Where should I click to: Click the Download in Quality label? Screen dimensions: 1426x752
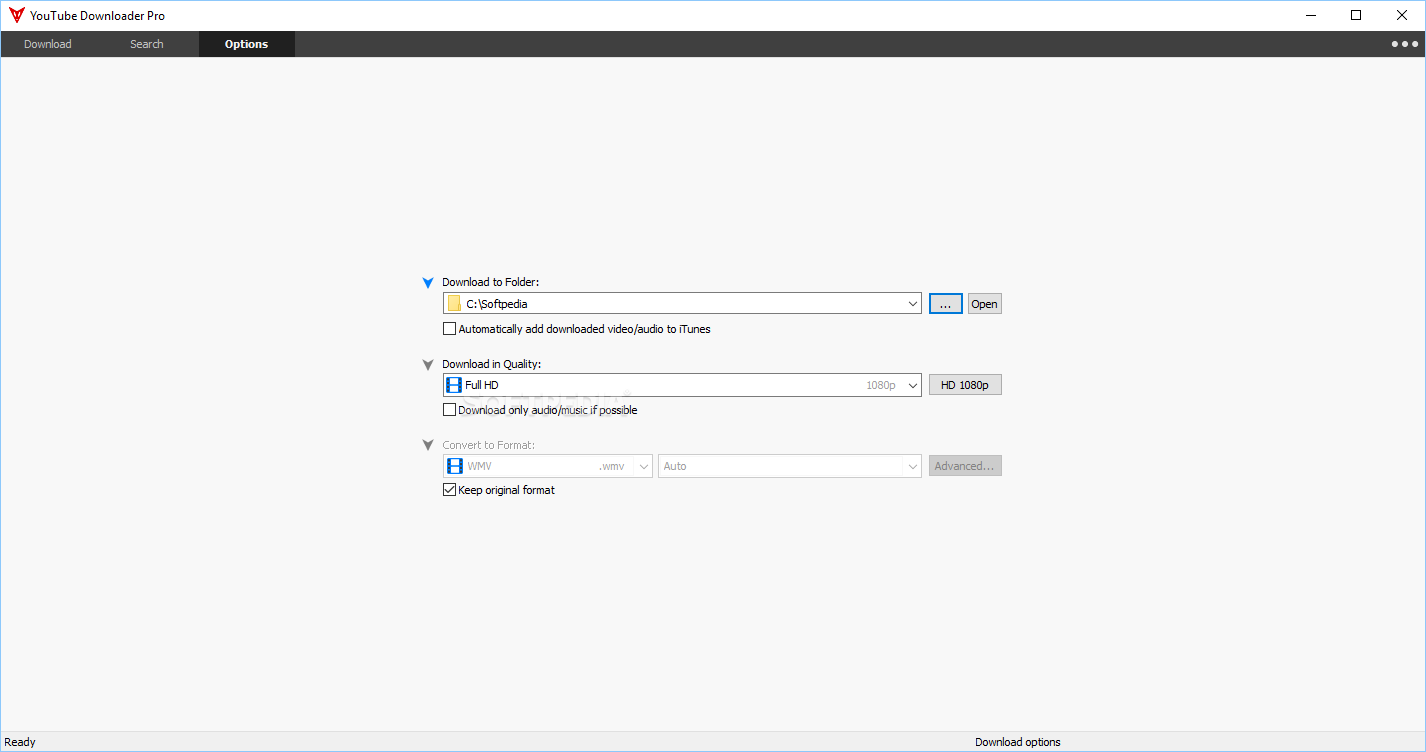coord(492,365)
